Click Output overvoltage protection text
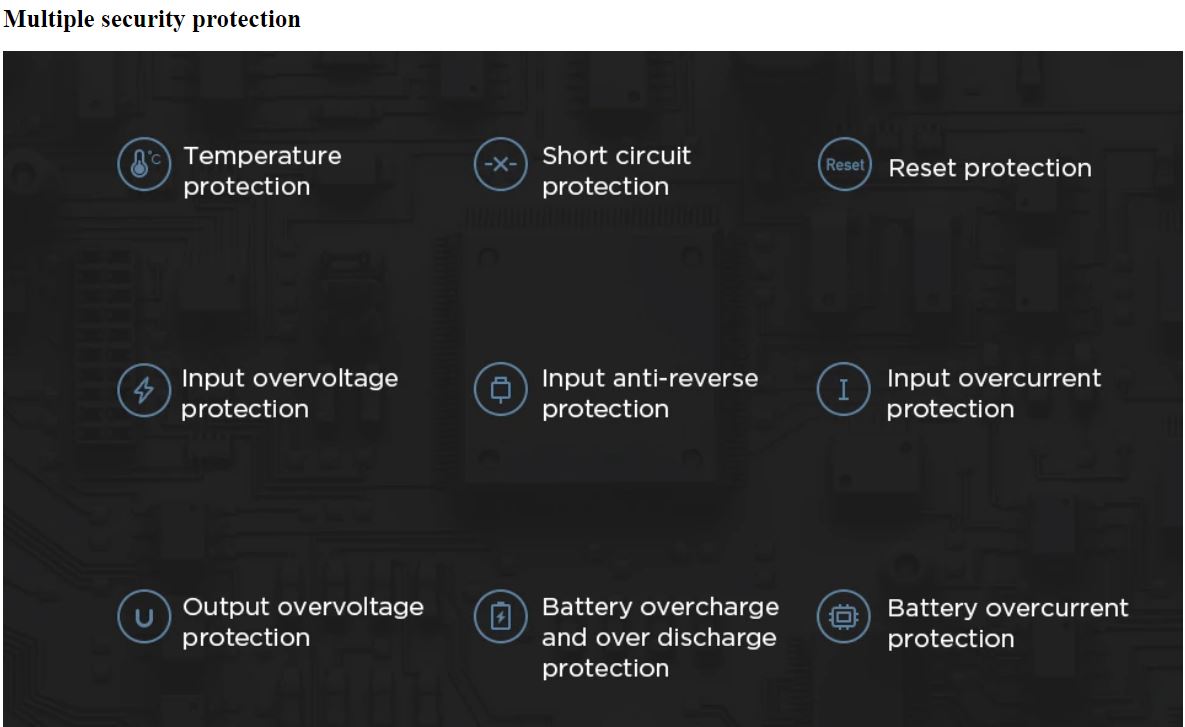 pyautogui.click(x=303, y=622)
